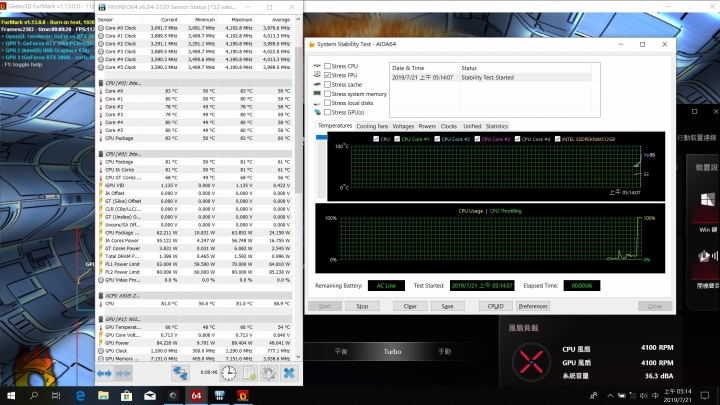Enable the Stress GPU(s) checkbox

[327, 112]
